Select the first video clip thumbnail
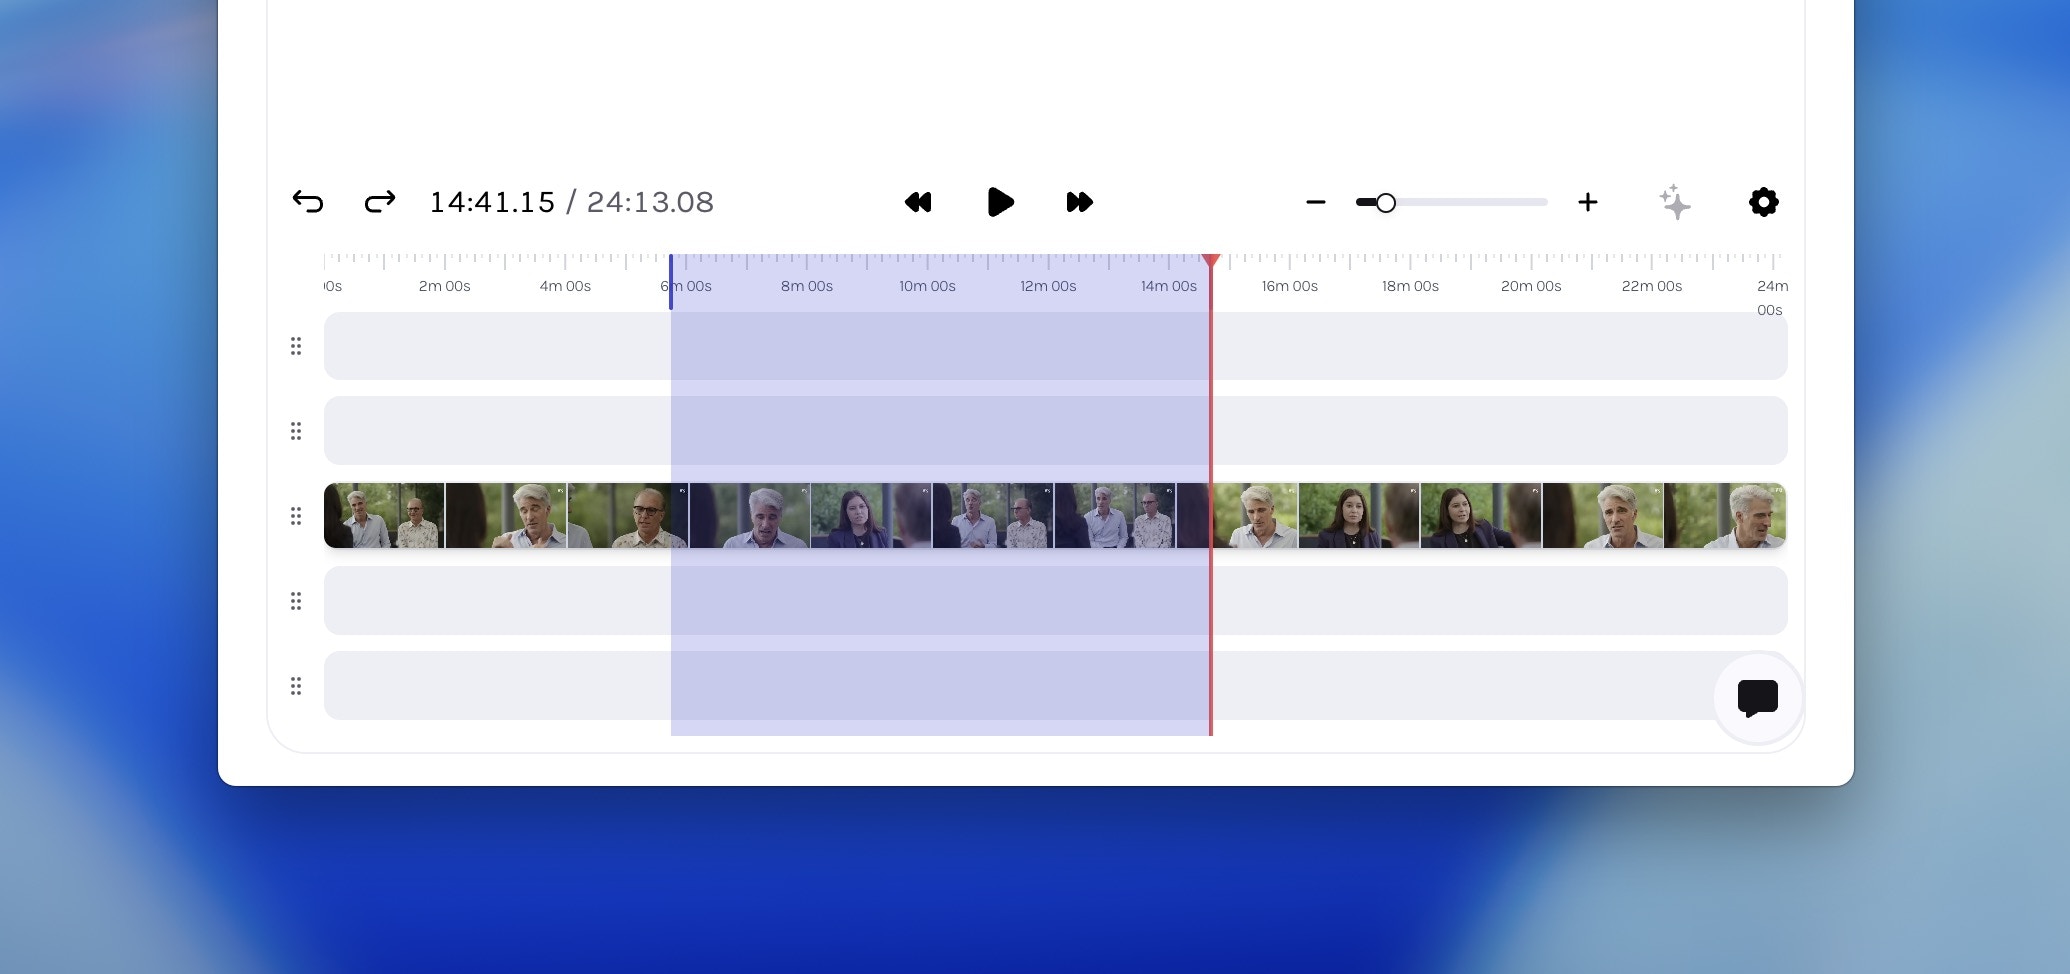Viewport: 2070px width, 974px height. pos(385,515)
